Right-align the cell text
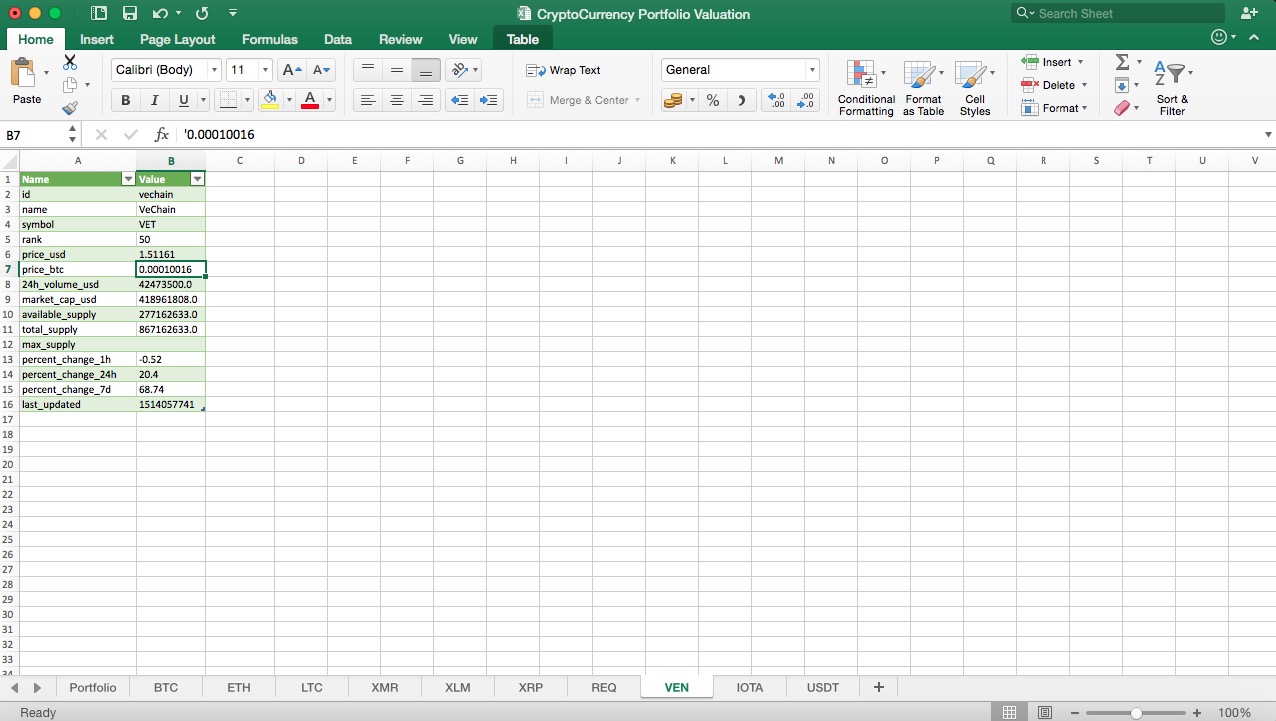The image size is (1276, 721). pos(426,100)
